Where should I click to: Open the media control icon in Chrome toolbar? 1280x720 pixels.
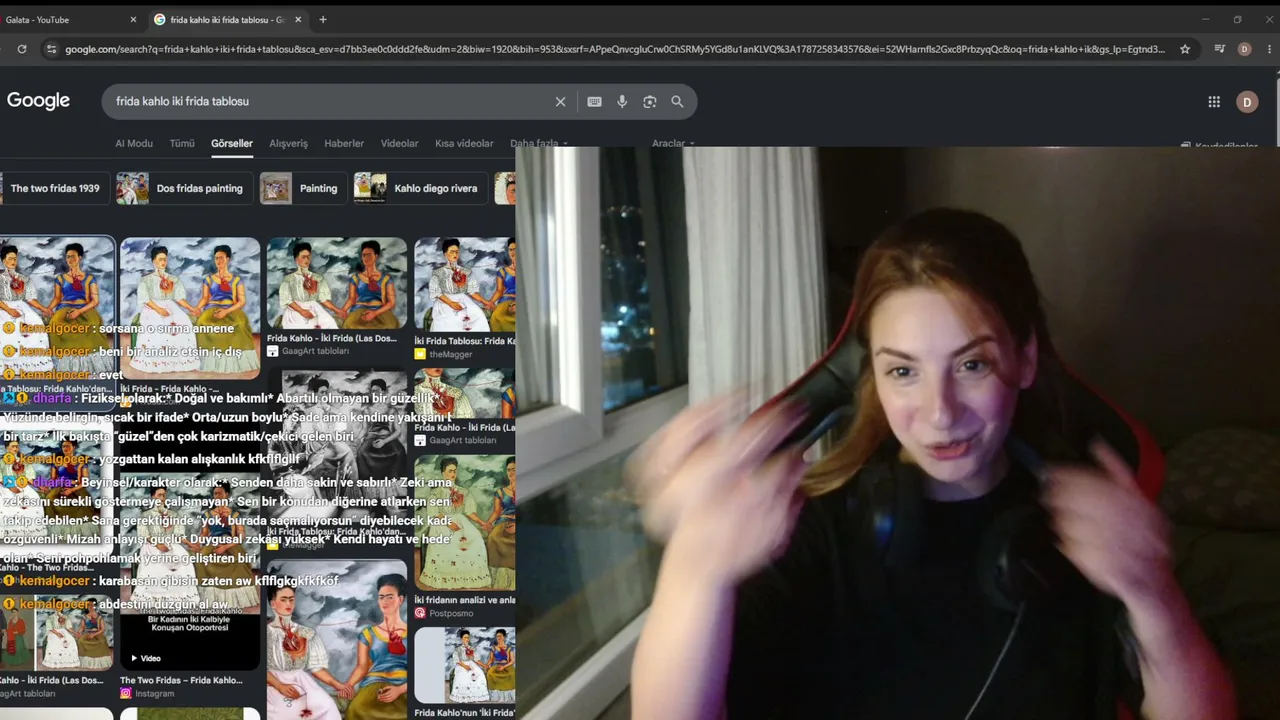coord(1219,49)
